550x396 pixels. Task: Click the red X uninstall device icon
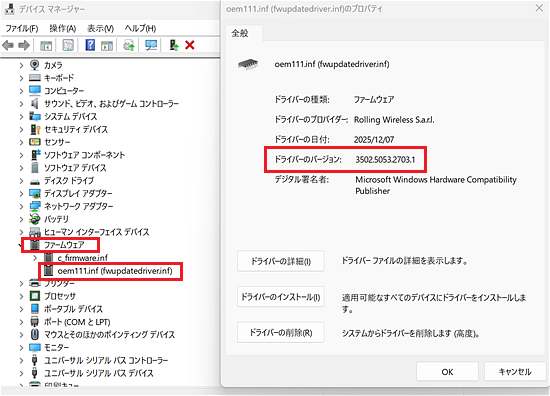coord(190,45)
